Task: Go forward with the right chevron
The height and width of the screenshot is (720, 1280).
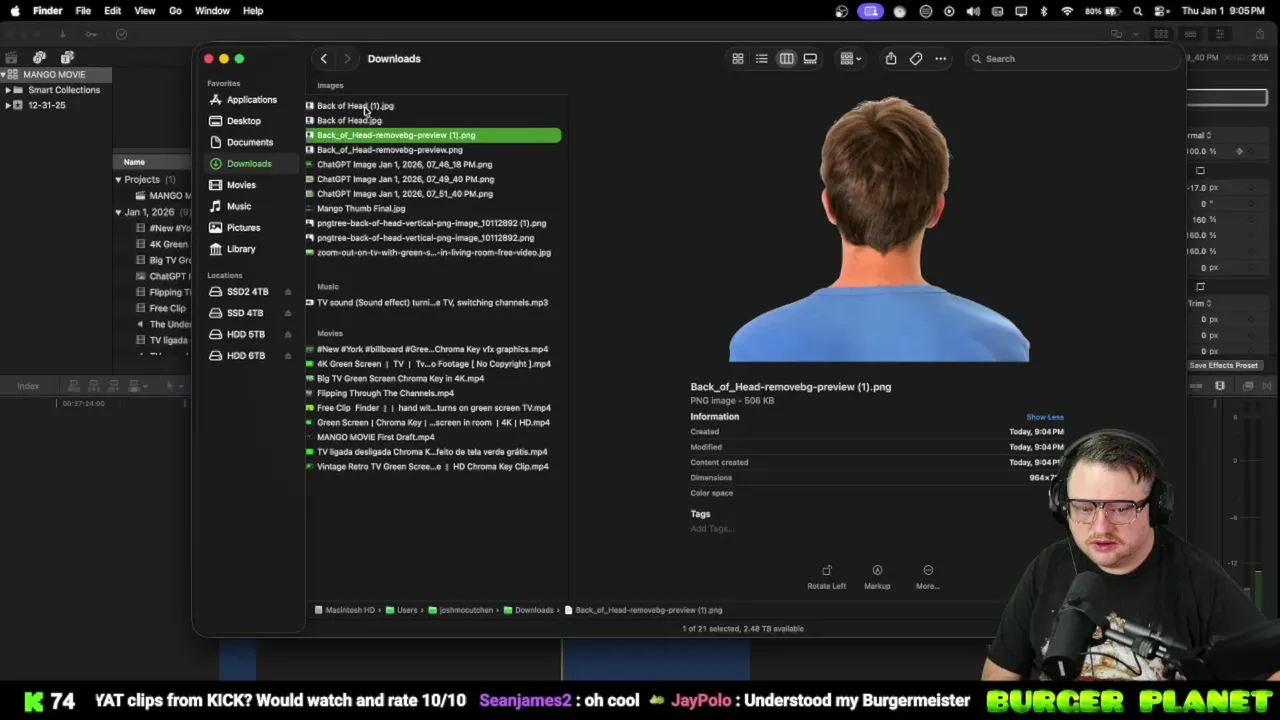Action: [x=347, y=59]
